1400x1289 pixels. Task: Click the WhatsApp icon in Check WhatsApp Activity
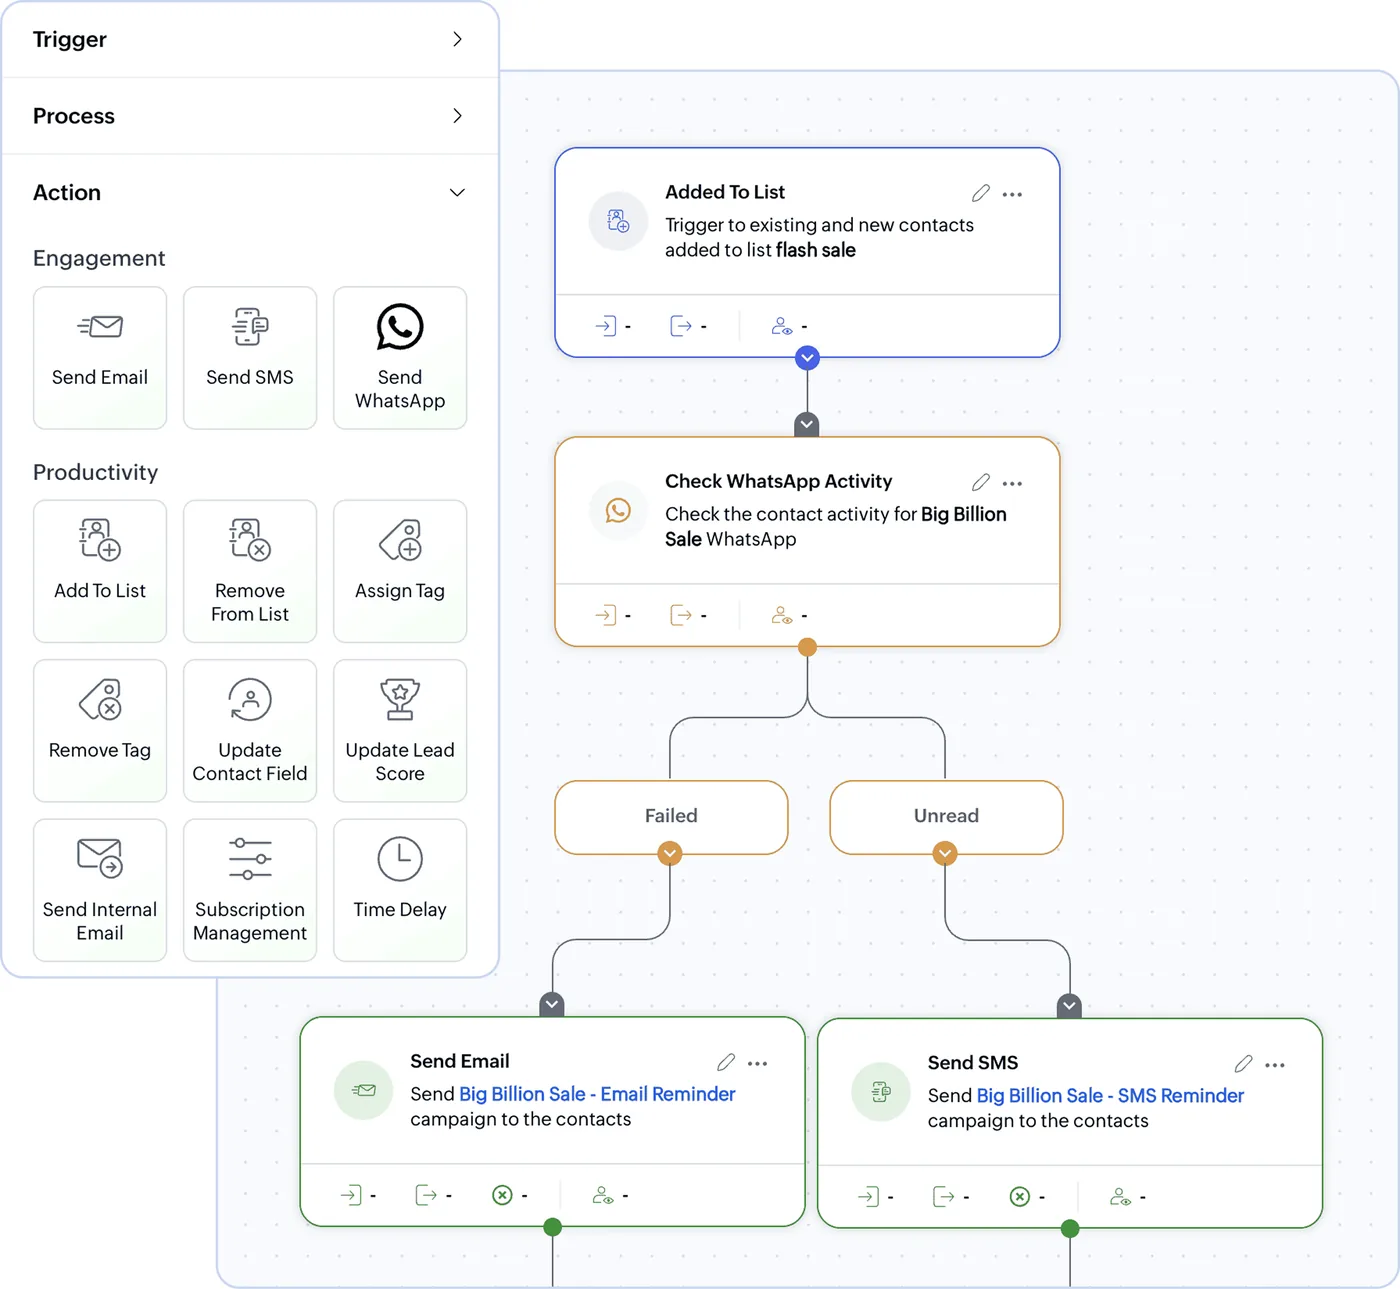(x=618, y=511)
